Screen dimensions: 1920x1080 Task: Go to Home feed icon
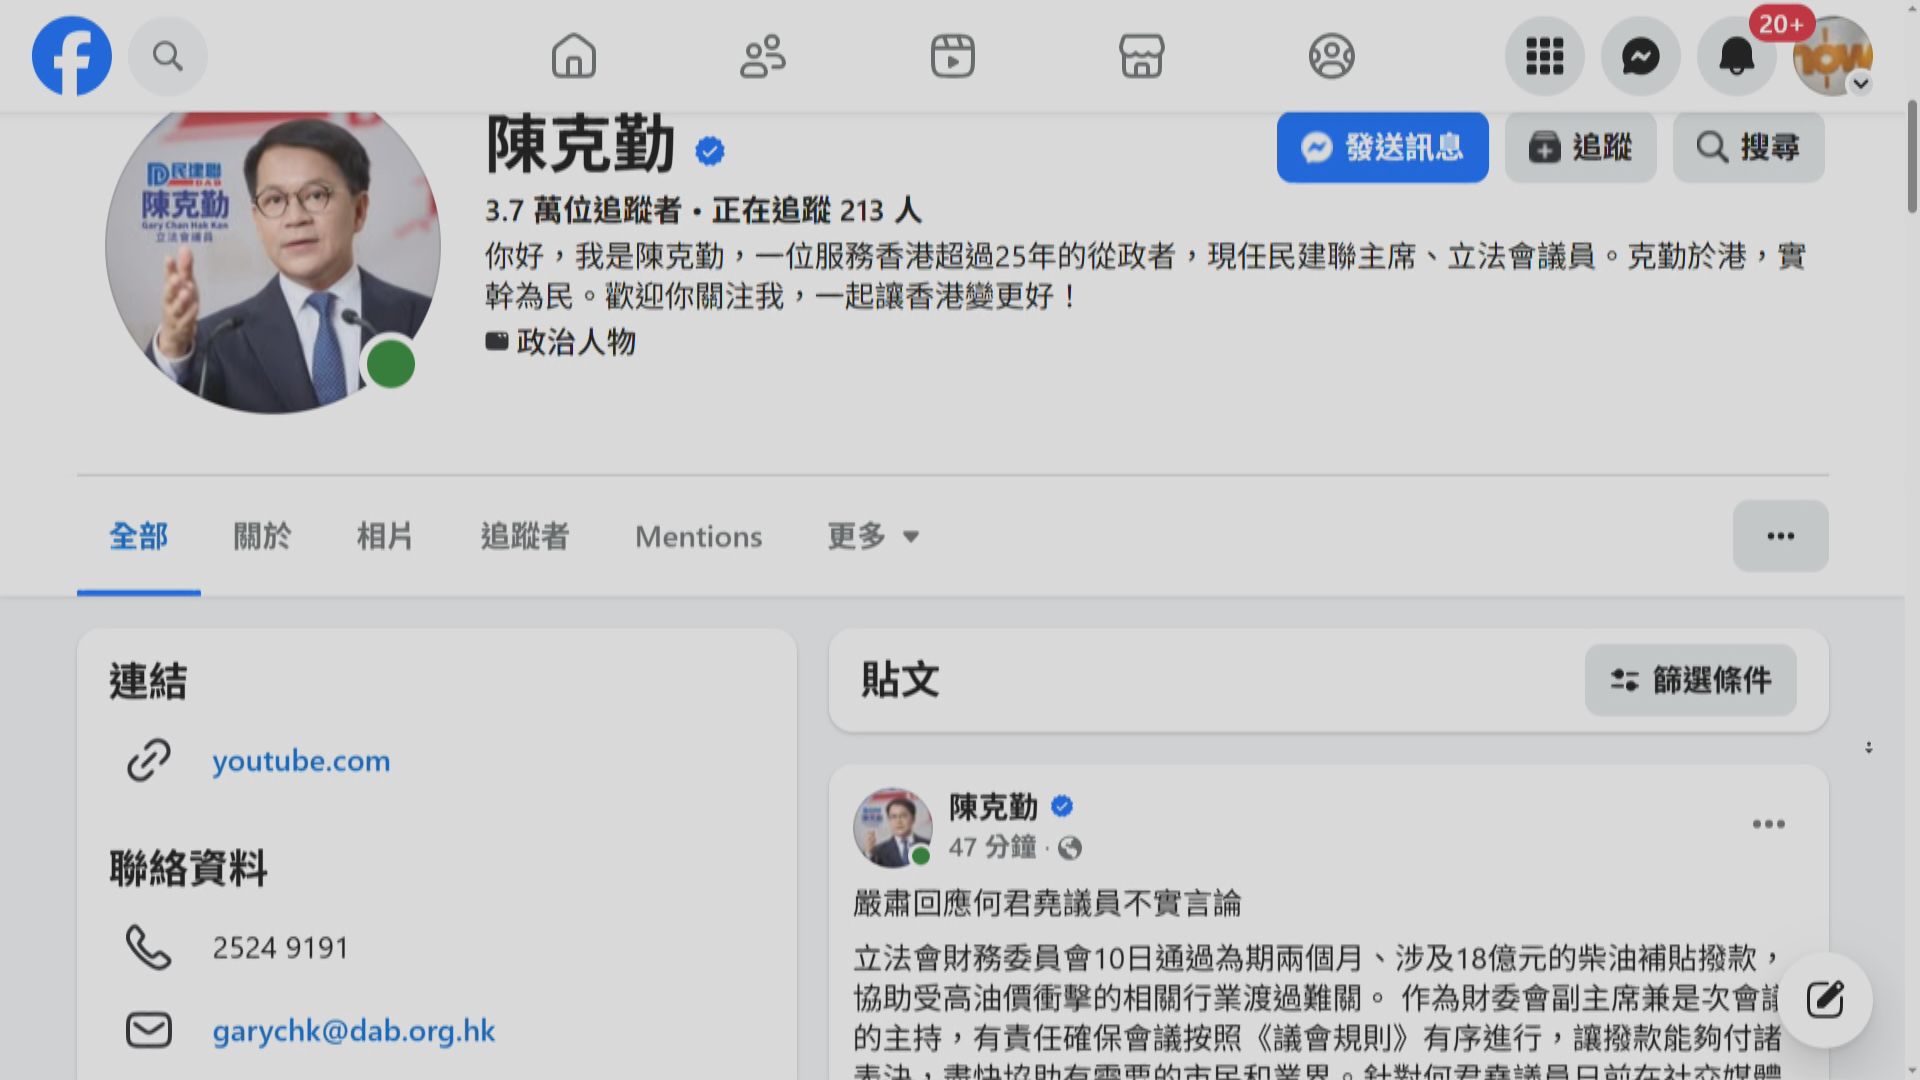click(x=573, y=56)
